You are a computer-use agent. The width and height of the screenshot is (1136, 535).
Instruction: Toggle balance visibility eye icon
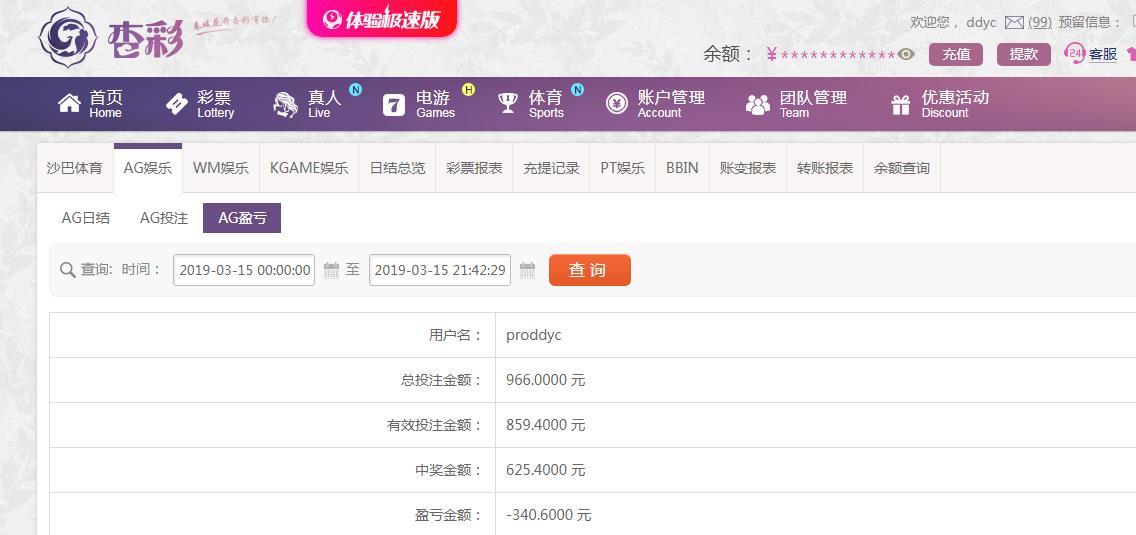(906, 55)
